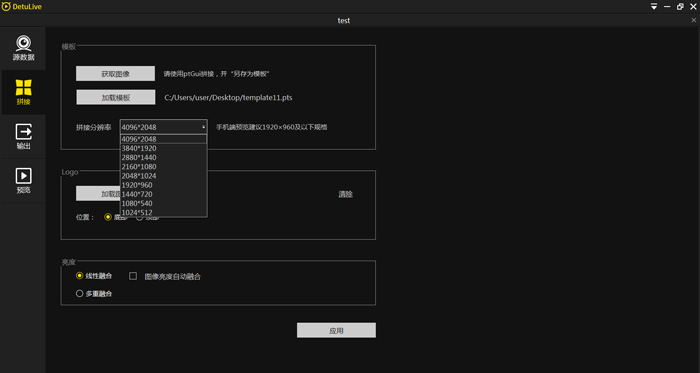This screenshot has width=700, height=373.
Task: Choose 1920*960 resolution option
Action: 163,185
